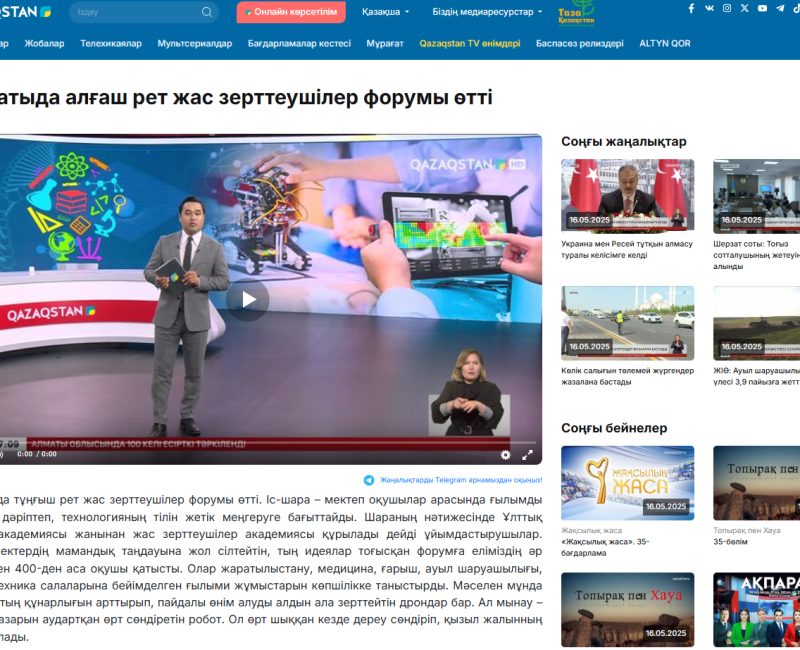
Task: Open the ЖІӨ: Ауыл шаруашылығы article link
Action: pos(756,376)
